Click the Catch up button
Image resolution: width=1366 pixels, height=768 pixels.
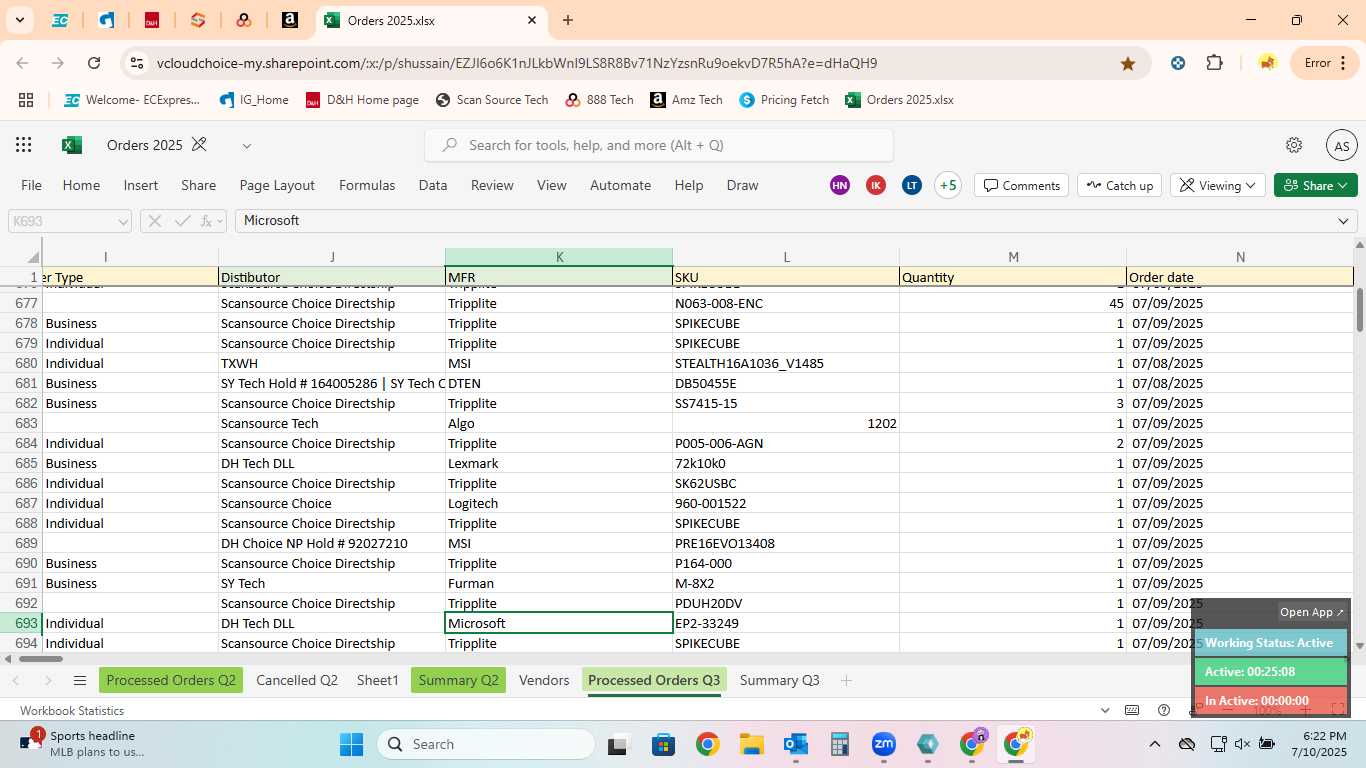(x=1119, y=185)
